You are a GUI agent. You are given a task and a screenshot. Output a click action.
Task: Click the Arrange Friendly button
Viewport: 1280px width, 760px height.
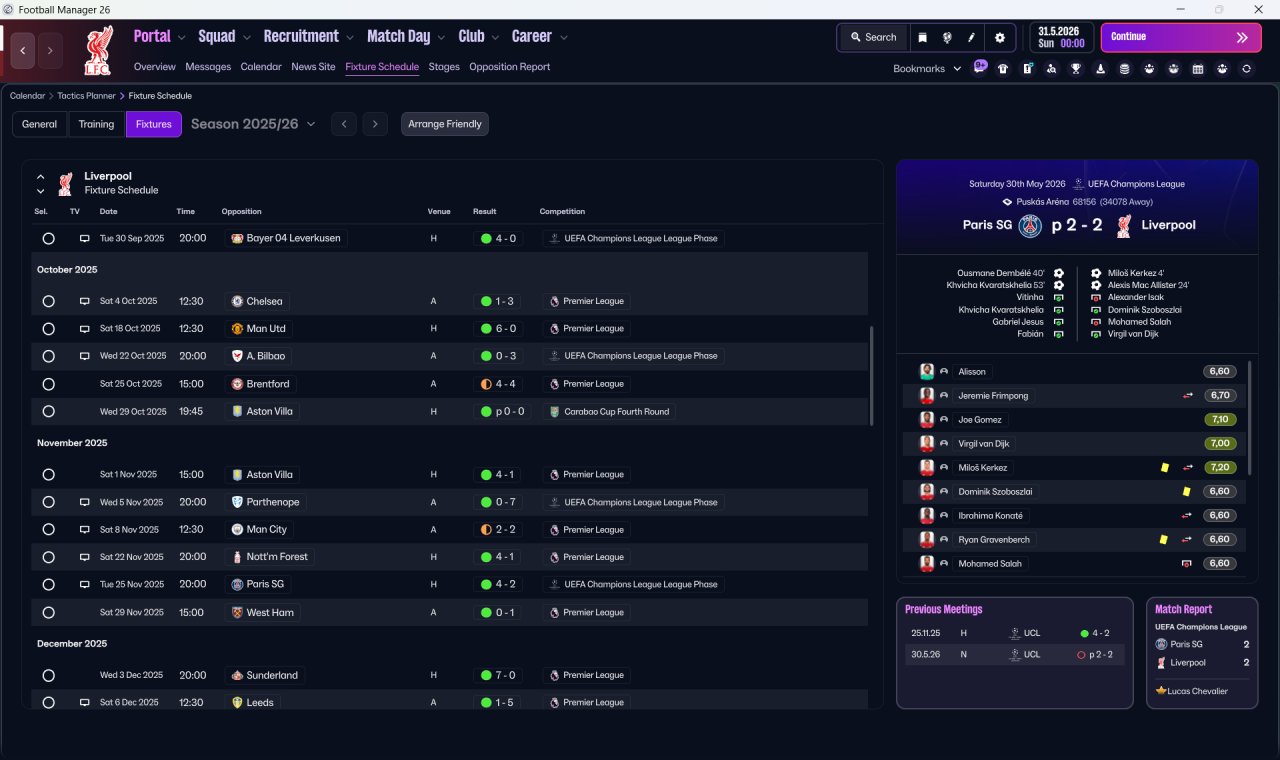(445, 124)
